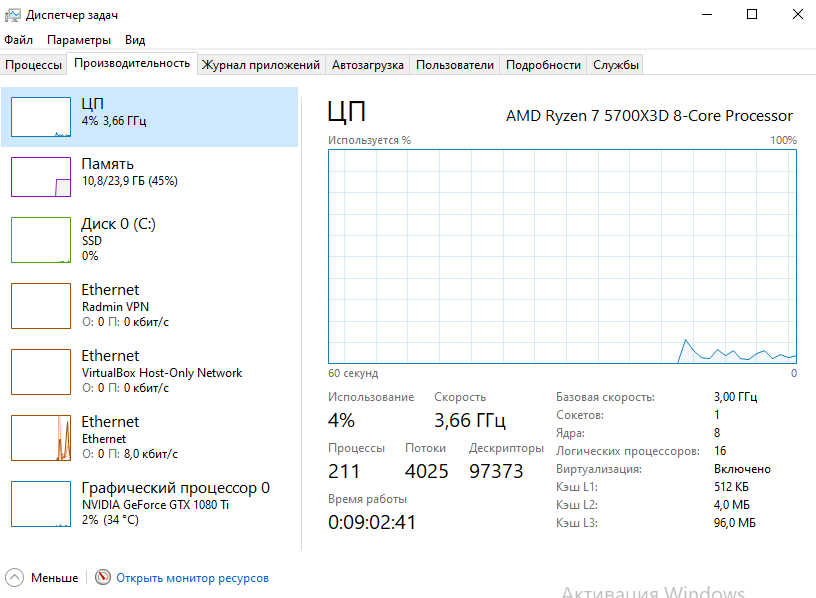Screen dimensions: 816x598
Task: Open the 'Вид' menu
Action: pos(135,40)
